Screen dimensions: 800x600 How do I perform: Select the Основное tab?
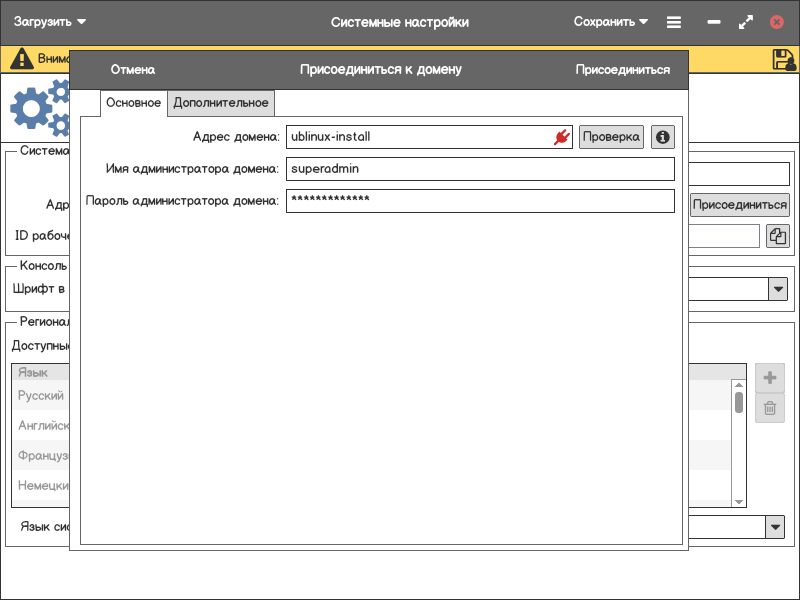(133, 103)
